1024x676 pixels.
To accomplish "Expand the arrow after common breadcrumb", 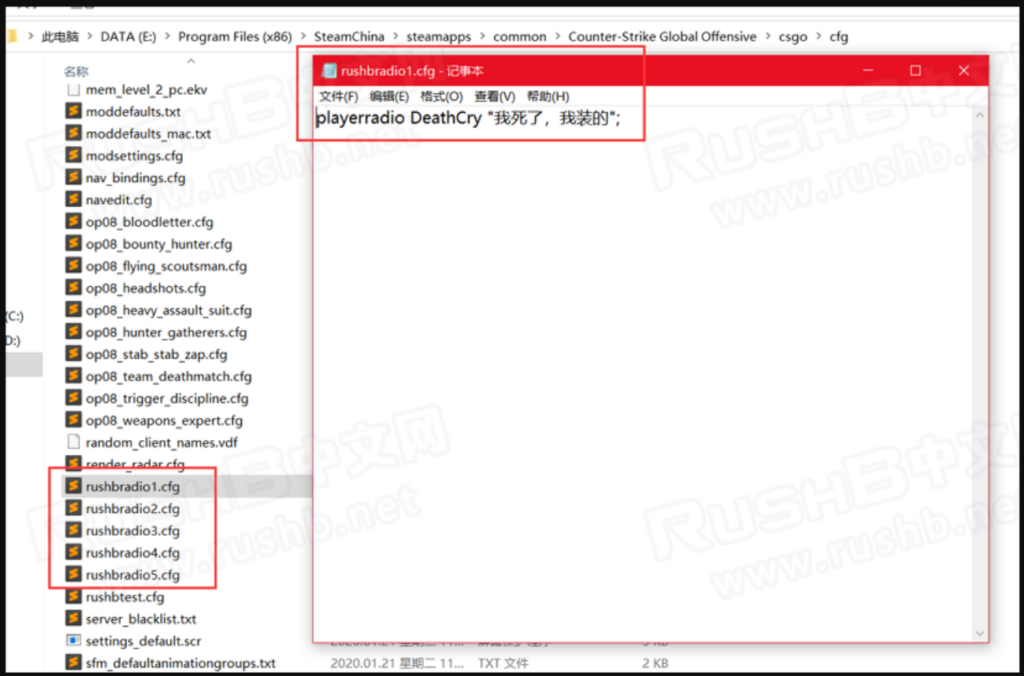I will tap(557, 37).
